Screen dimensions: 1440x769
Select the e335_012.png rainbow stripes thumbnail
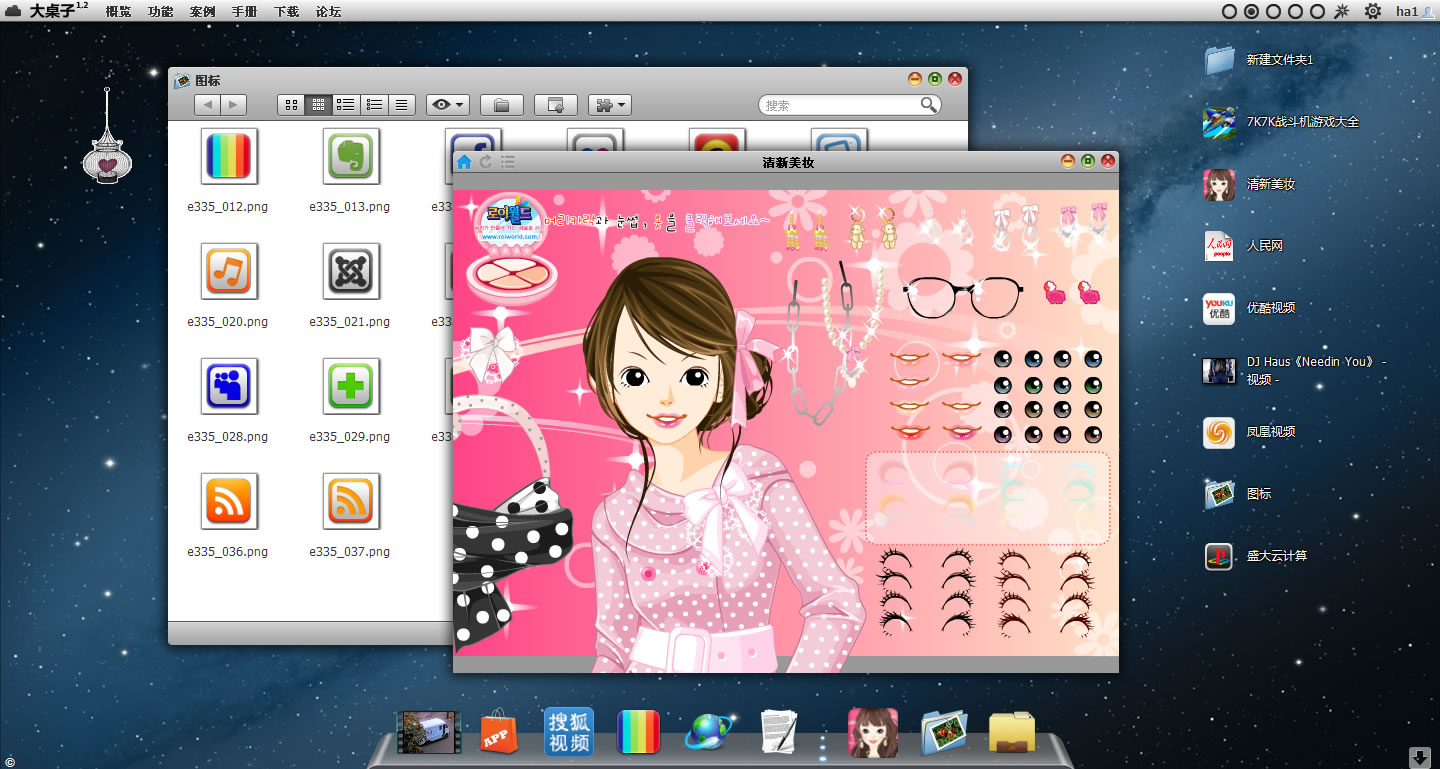pyautogui.click(x=229, y=156)
